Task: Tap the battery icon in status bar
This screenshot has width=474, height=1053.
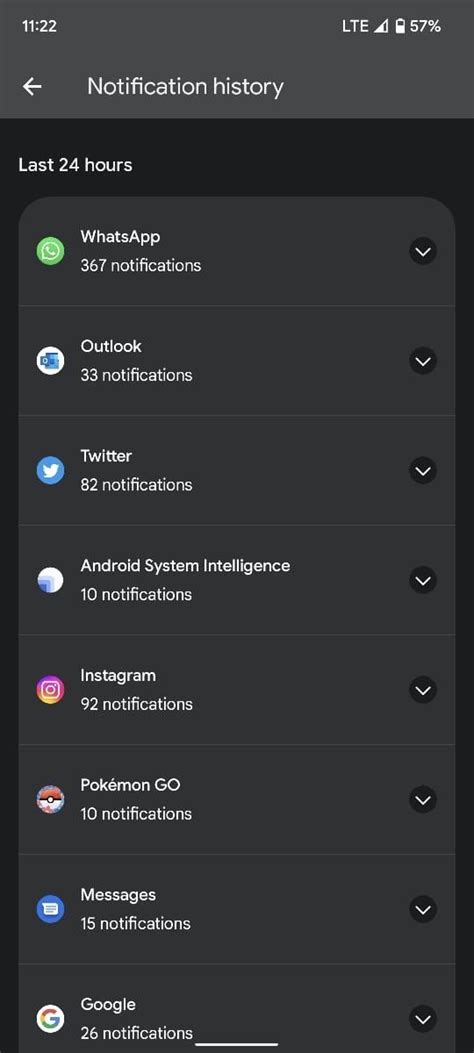Action: click(x=400, y=26)
